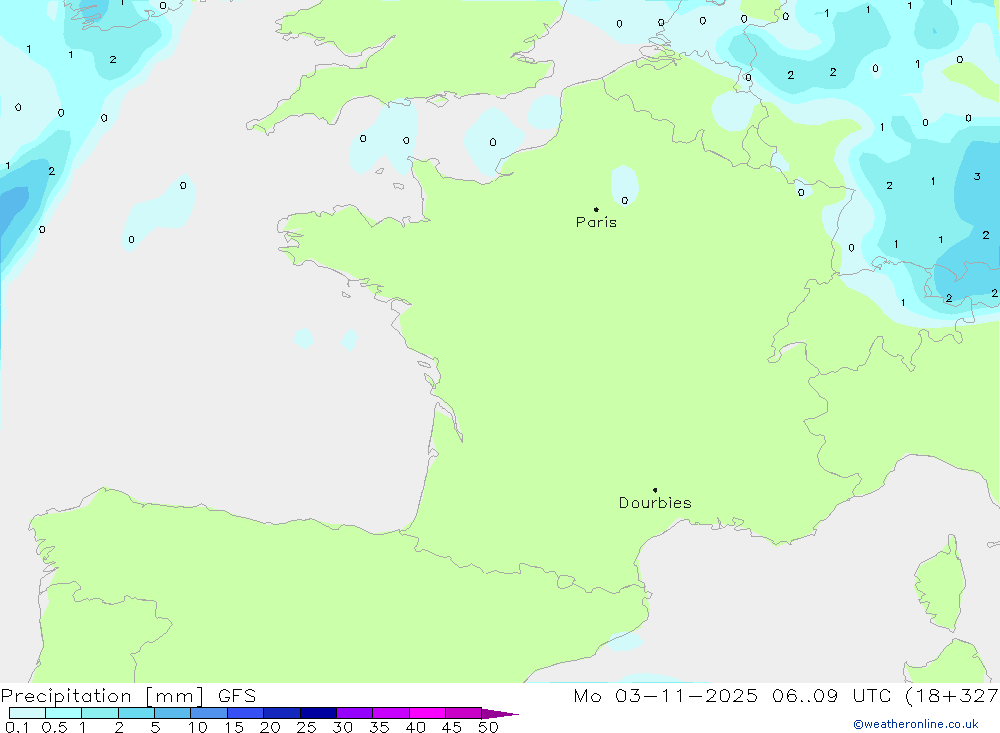
Task: Pick the 40–45 mm magenta legend swatch
Action: click(x=427, y=713)
